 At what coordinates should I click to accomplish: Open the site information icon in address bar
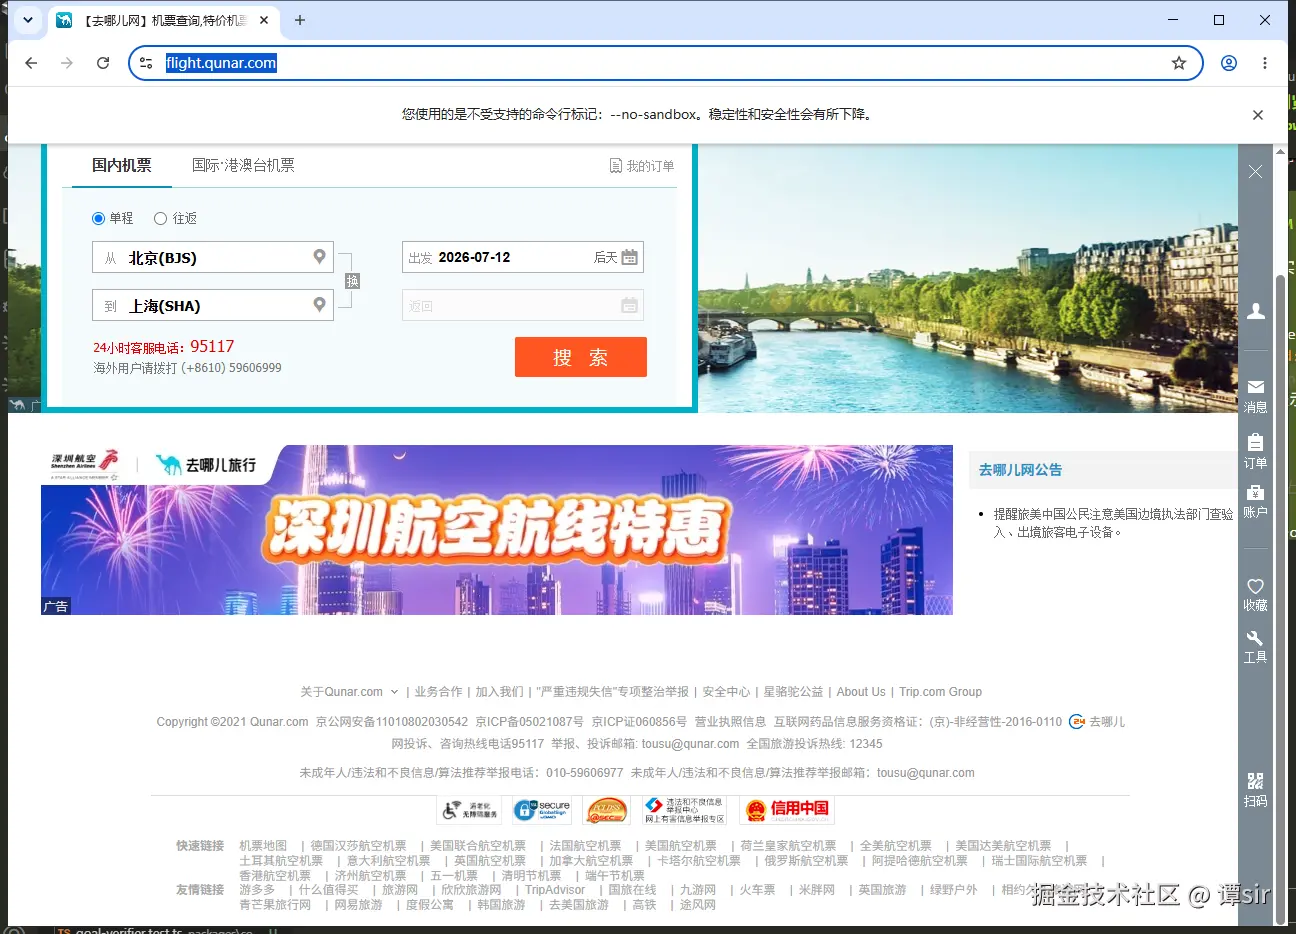pyautogui.click(x=146, y=63)
